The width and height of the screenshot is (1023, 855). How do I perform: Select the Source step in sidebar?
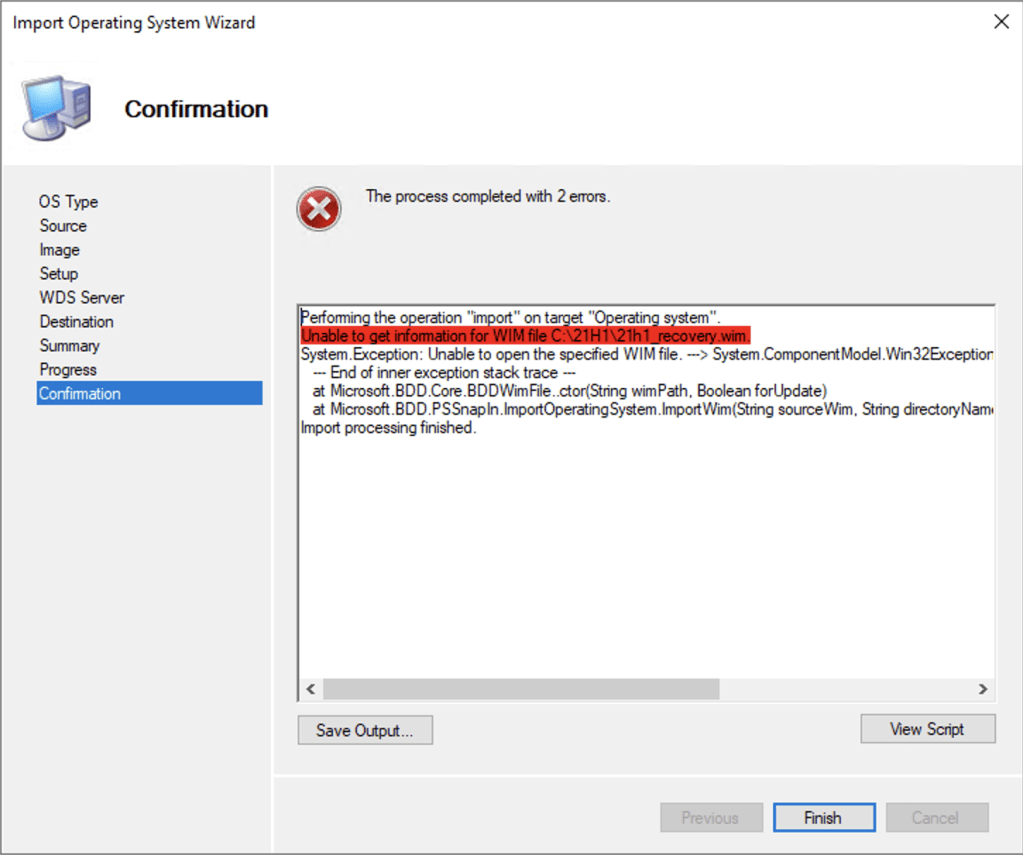coord(63,226)
